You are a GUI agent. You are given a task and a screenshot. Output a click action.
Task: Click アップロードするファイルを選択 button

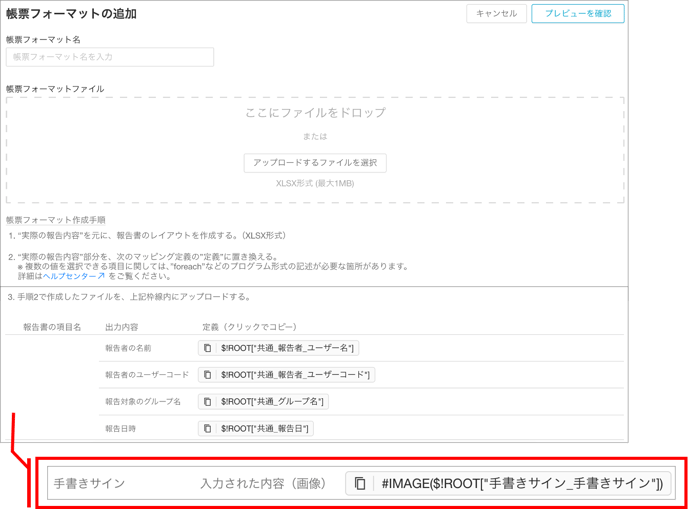point(315,163)
